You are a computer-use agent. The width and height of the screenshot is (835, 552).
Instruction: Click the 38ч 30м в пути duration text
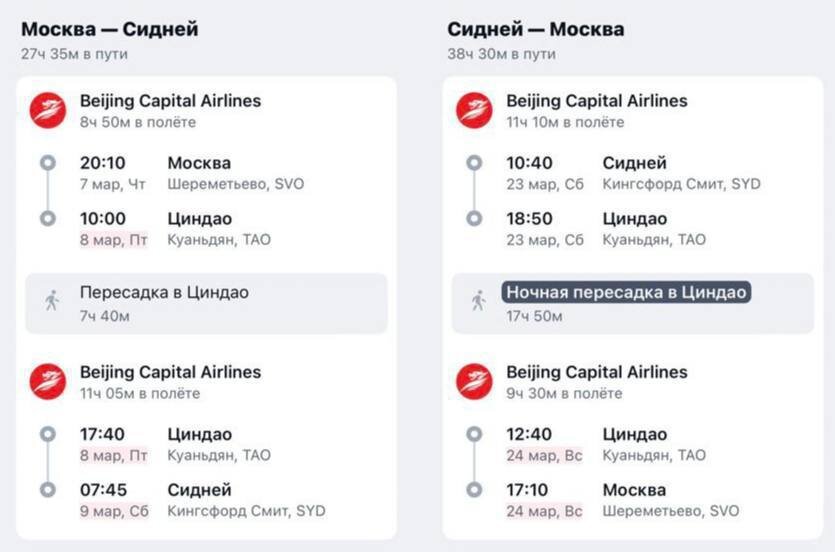tap(502, 54)
